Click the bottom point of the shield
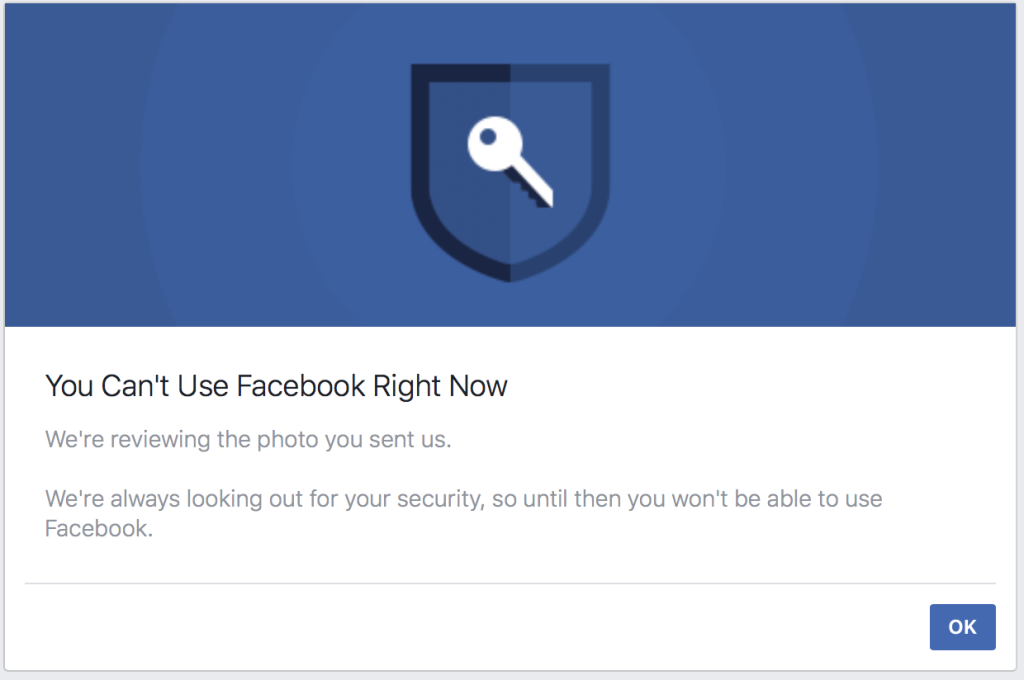Image resolution: width=1024 pixels, height=680 pixels. coord(510,277)
